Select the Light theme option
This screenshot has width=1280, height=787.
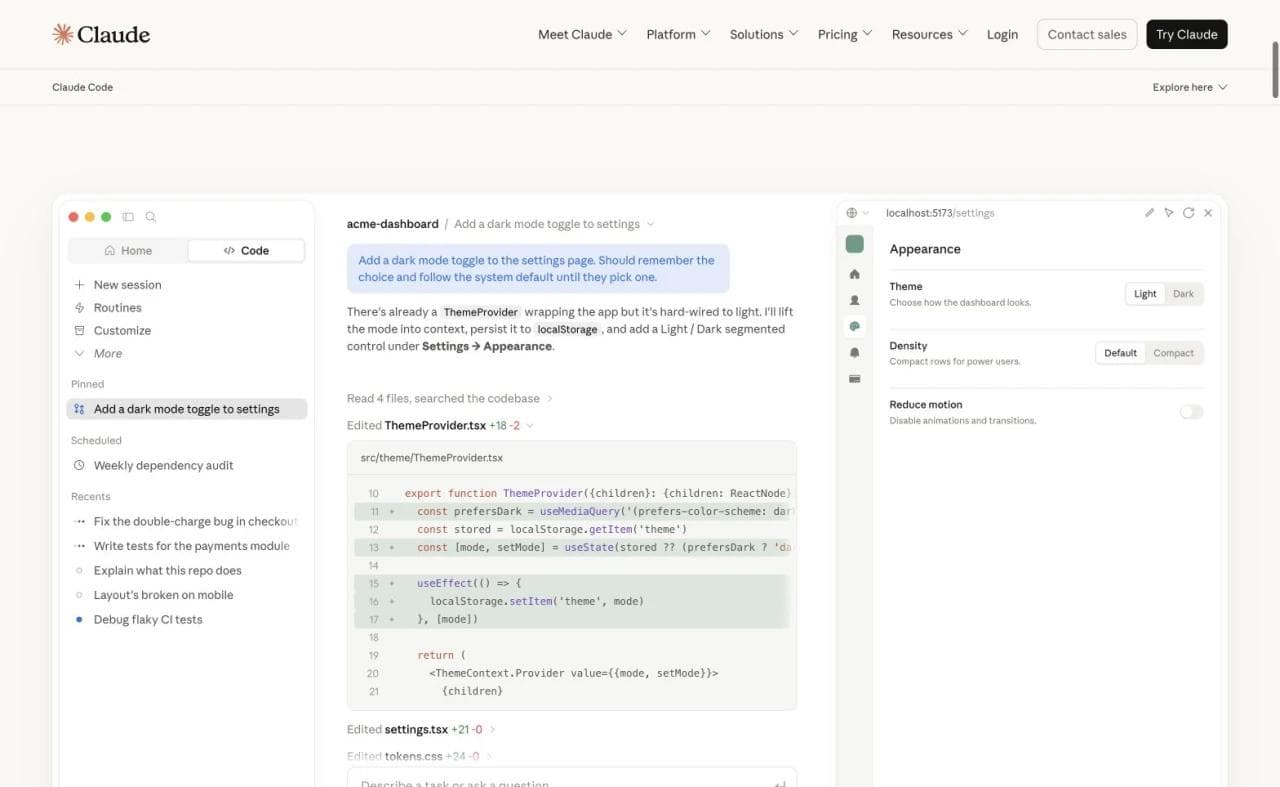coord(1145,294)
